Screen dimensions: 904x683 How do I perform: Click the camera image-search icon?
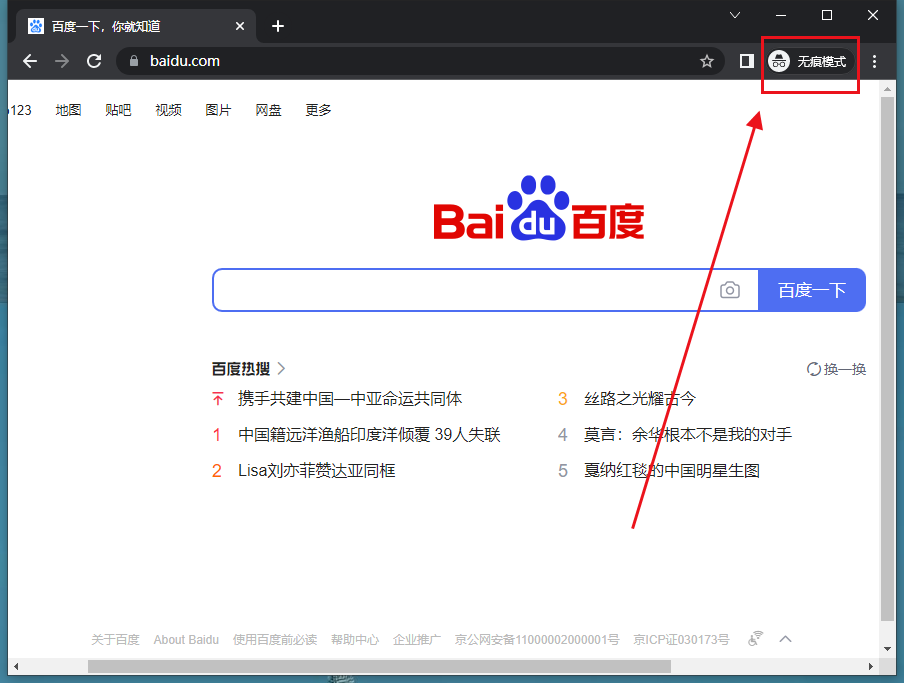point(730,290)
